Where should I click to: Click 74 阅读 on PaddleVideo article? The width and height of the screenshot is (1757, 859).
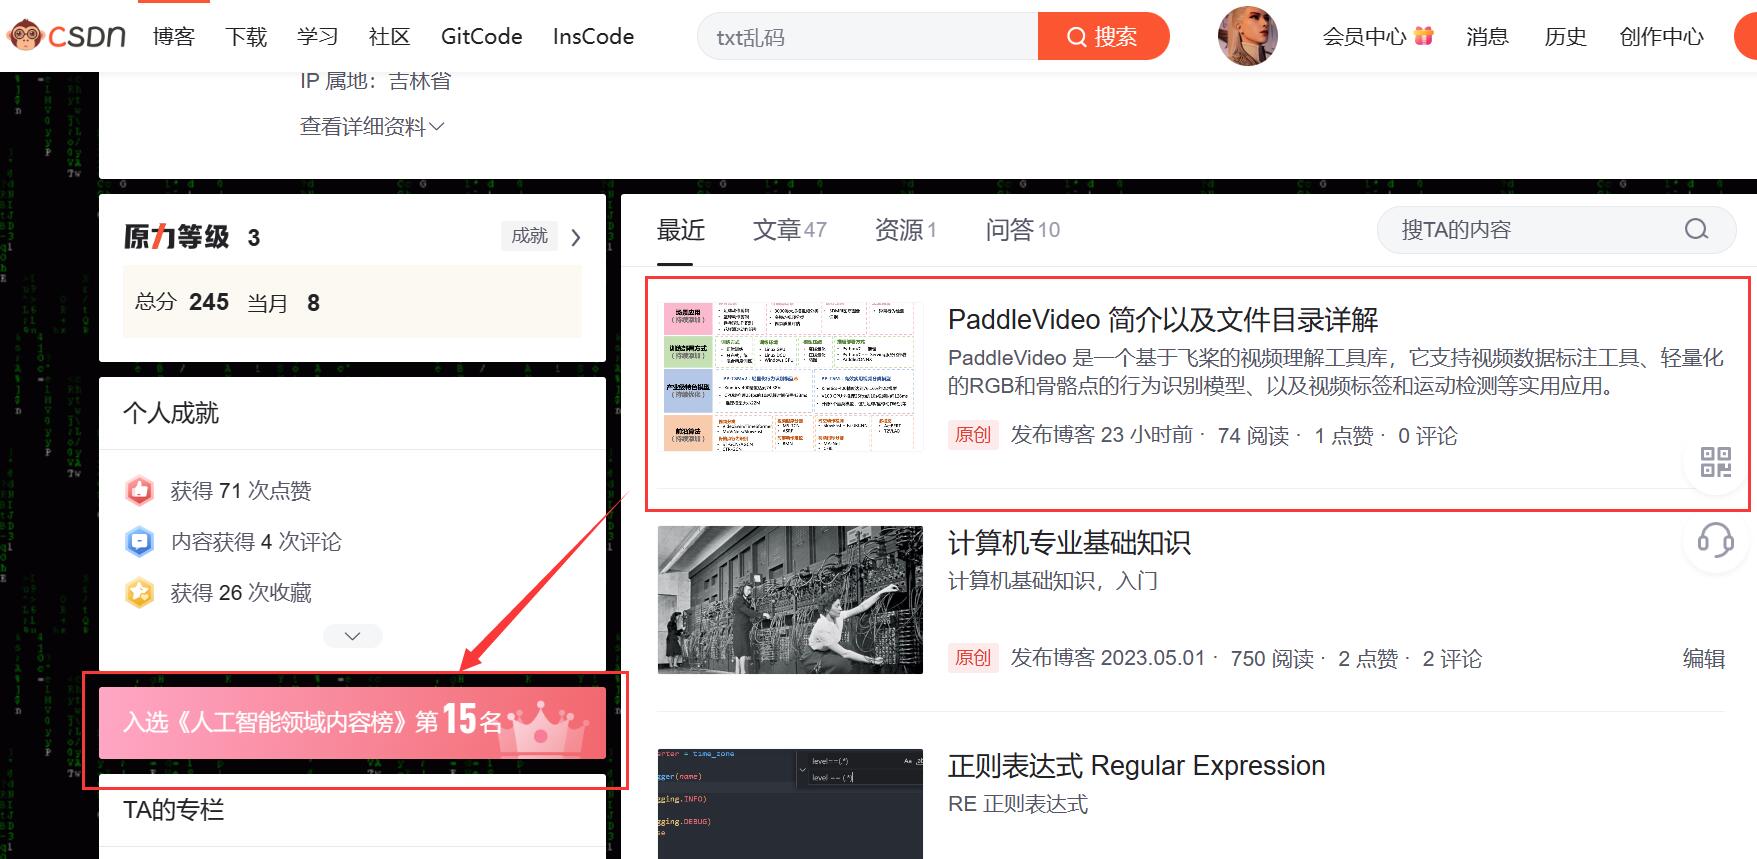click(1254, 436)
